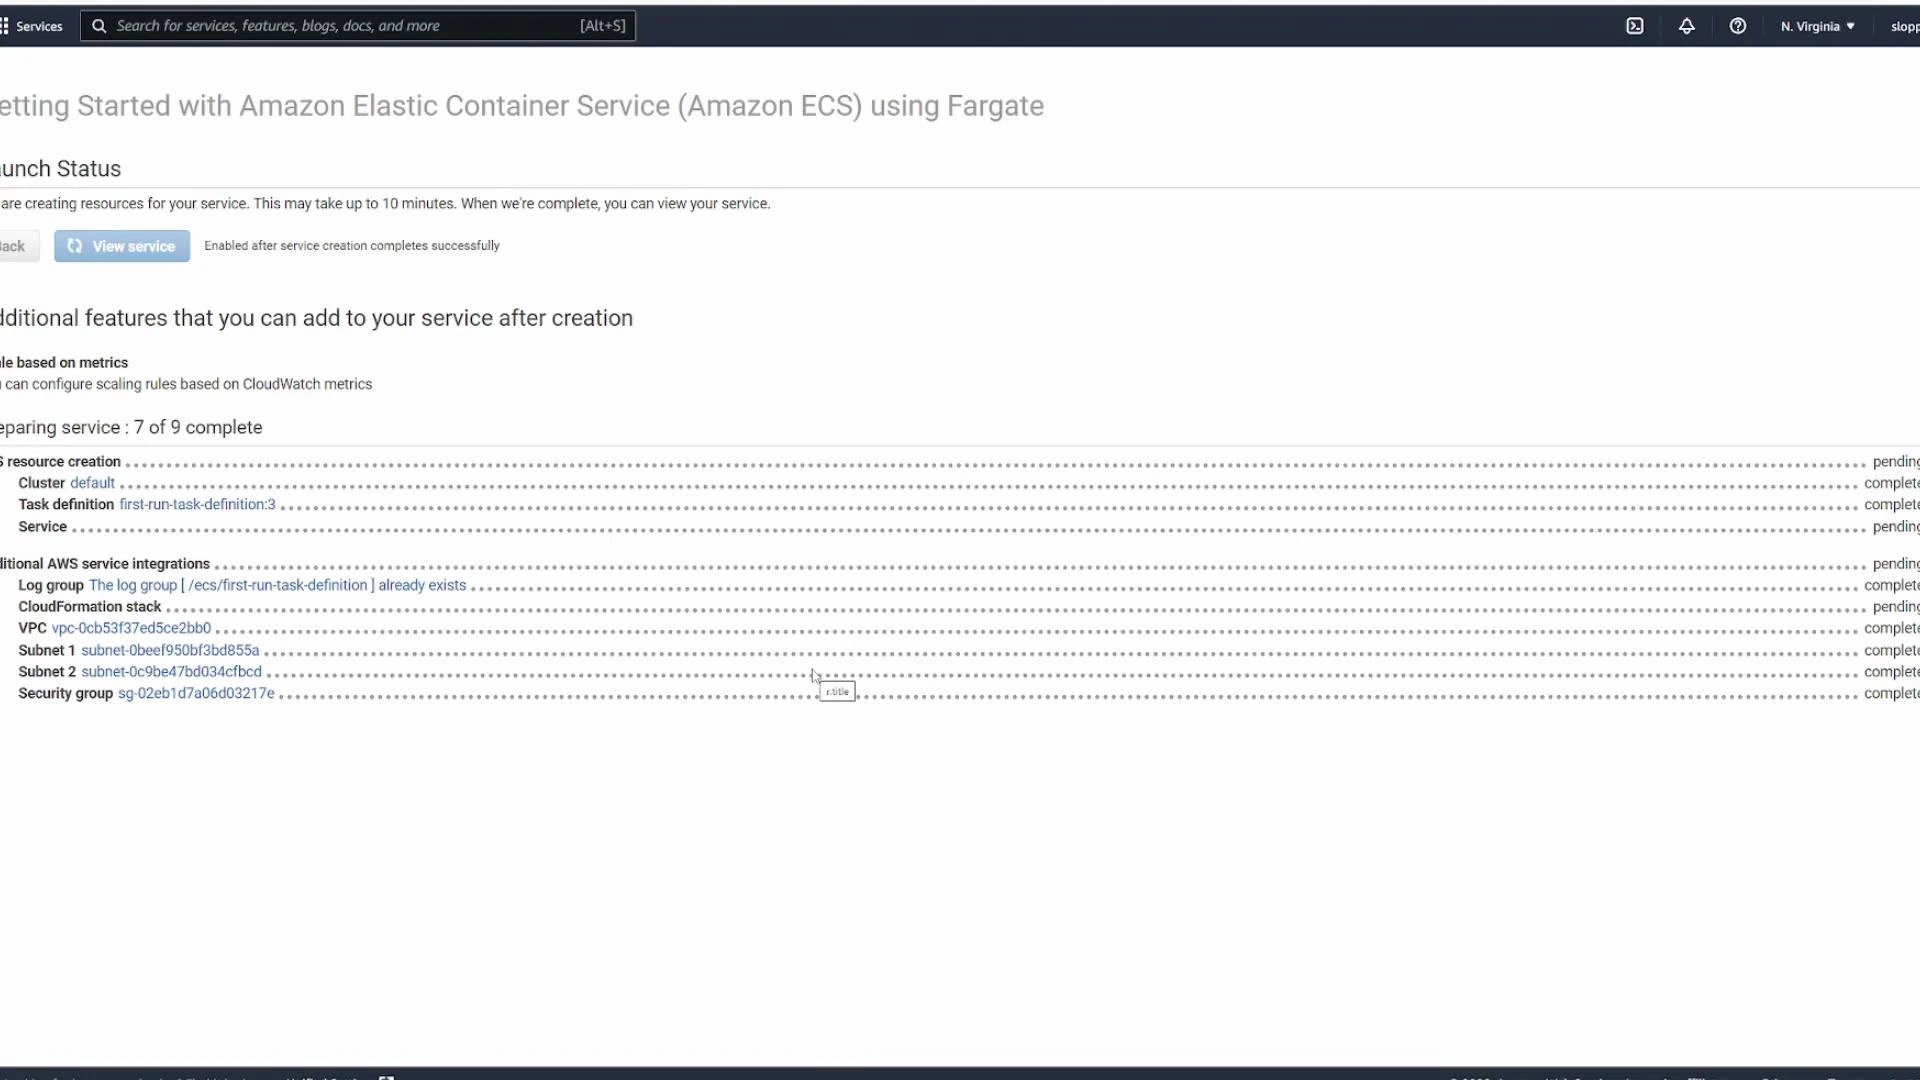Open the account name dropdown
Screen dimensions: 1920x1080
[1903, 25]
